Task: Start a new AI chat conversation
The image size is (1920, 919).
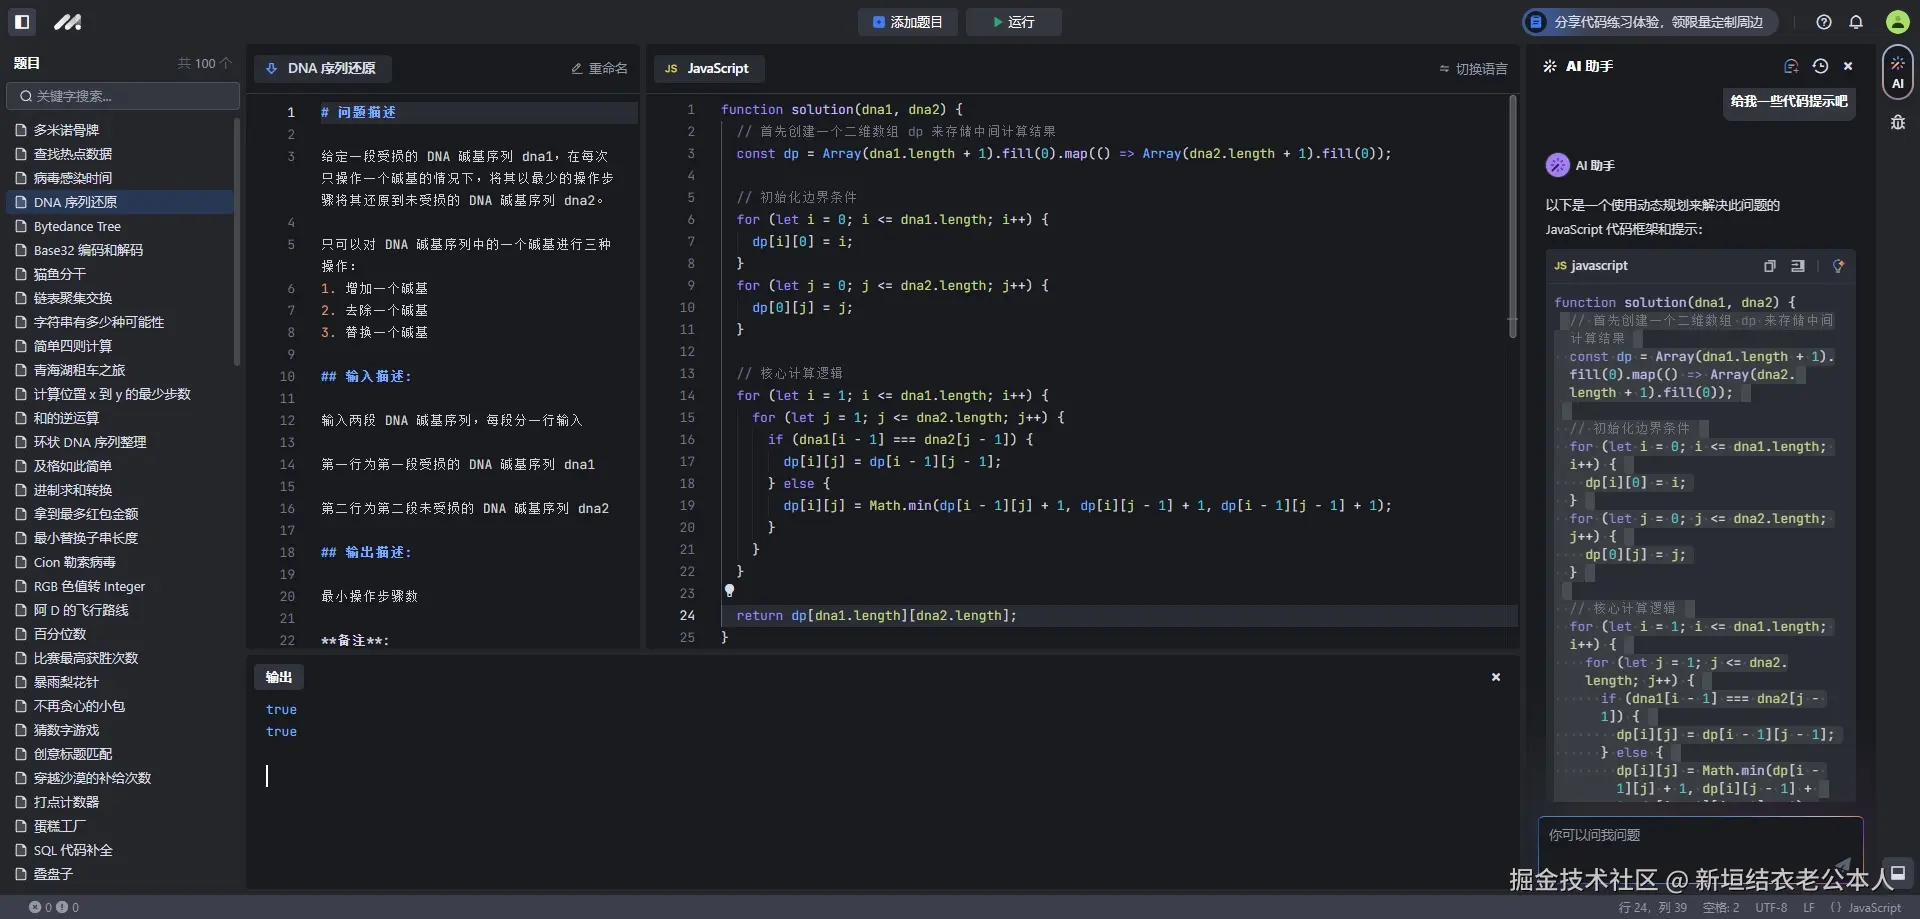Action: point(1791,66)
